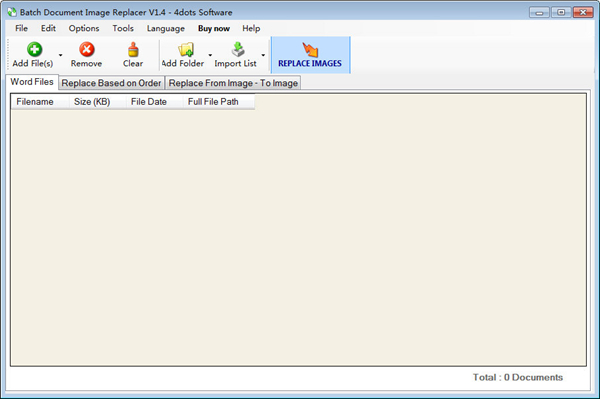Open the Options menu
The height and width of the screenshot is (399, 600).
84,28
